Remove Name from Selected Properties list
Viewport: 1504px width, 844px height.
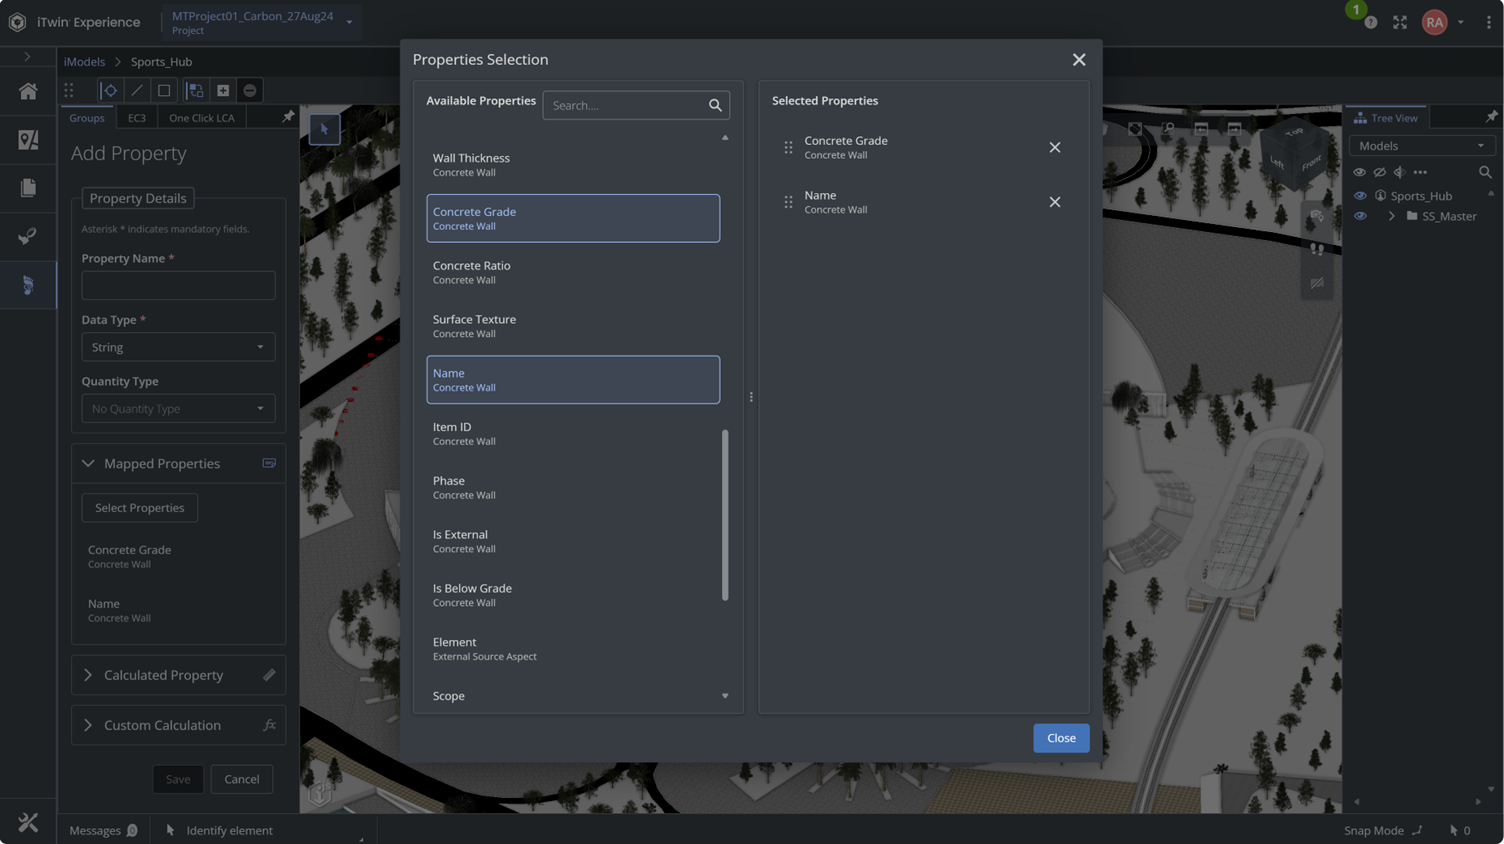click(x=1054, y=202)
